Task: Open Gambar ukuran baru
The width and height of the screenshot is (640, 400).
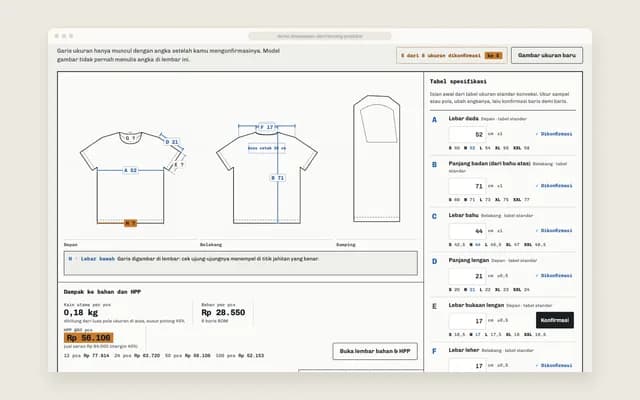Action: [x=547, y=55]
